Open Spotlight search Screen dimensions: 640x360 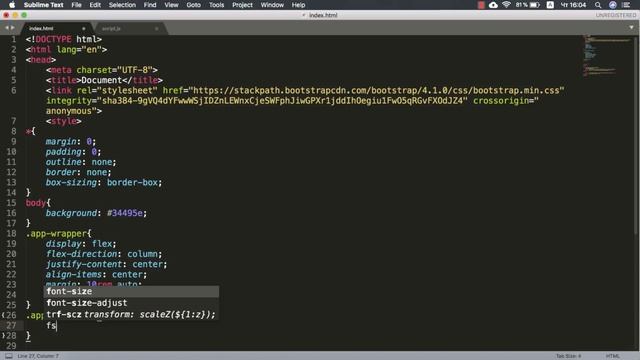pyautogui.click(x=598, y=5)
